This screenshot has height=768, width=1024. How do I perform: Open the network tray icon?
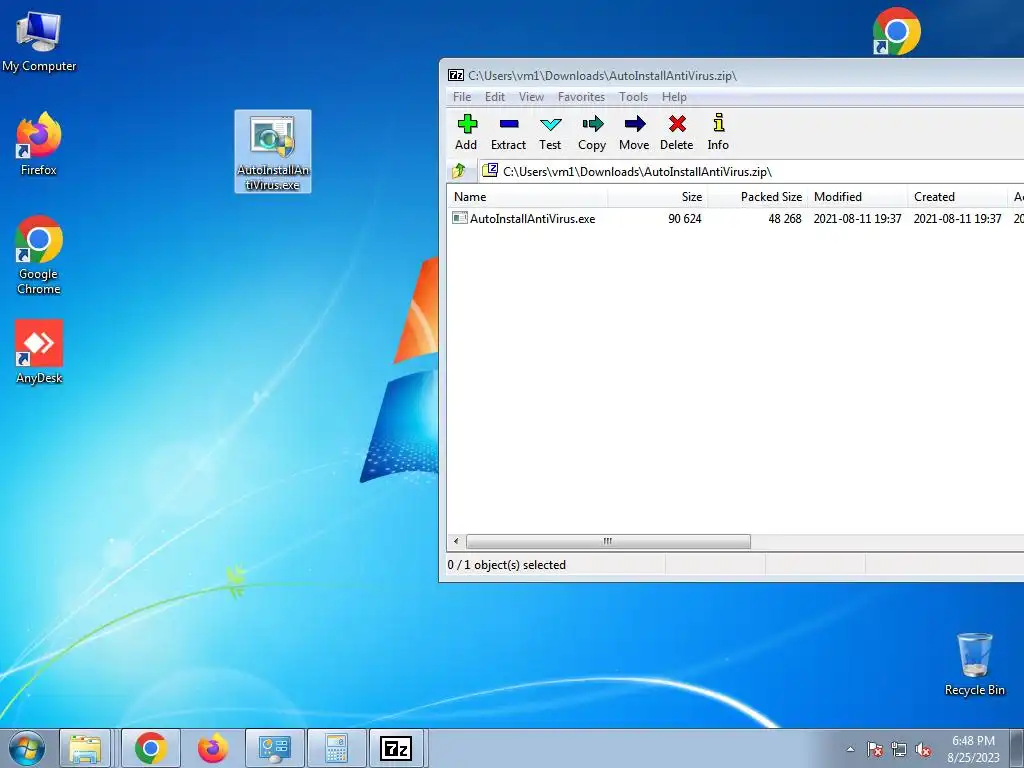point(899,749)
